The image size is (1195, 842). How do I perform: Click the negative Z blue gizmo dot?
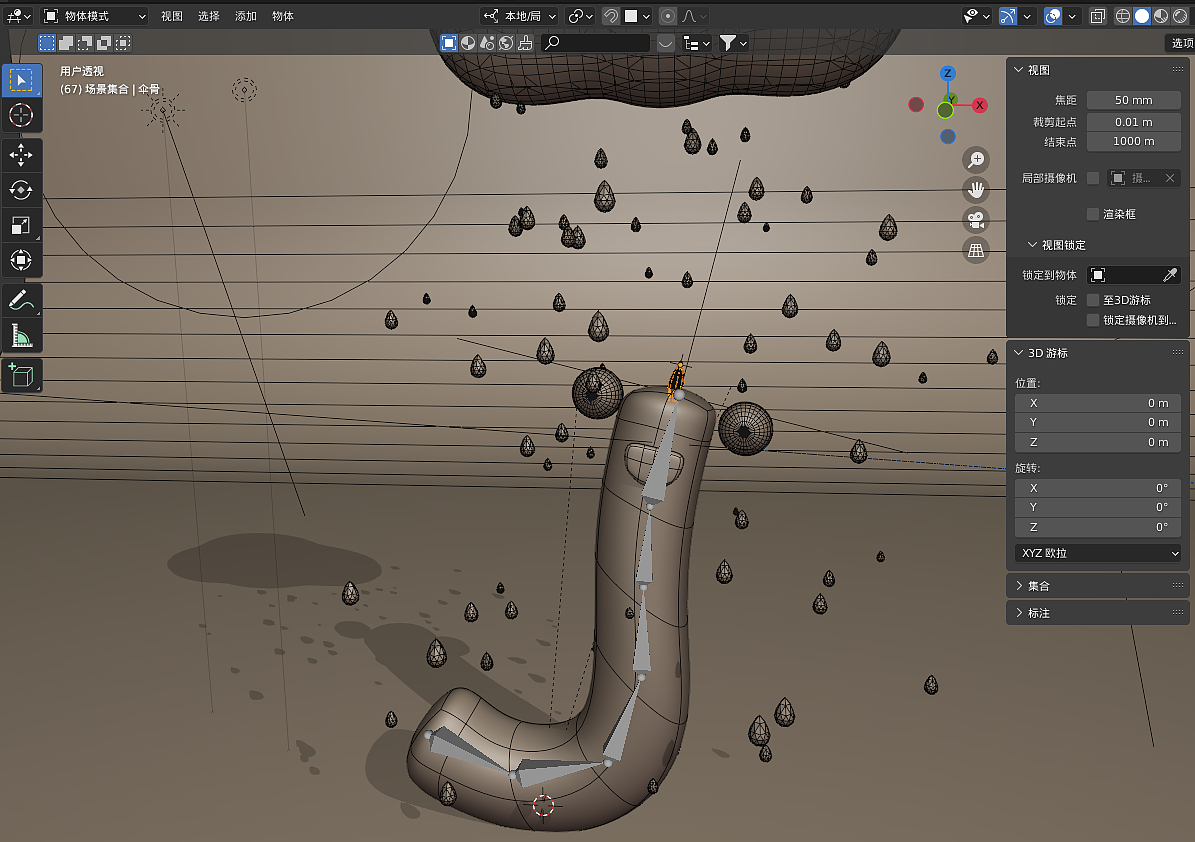(947, 136)
